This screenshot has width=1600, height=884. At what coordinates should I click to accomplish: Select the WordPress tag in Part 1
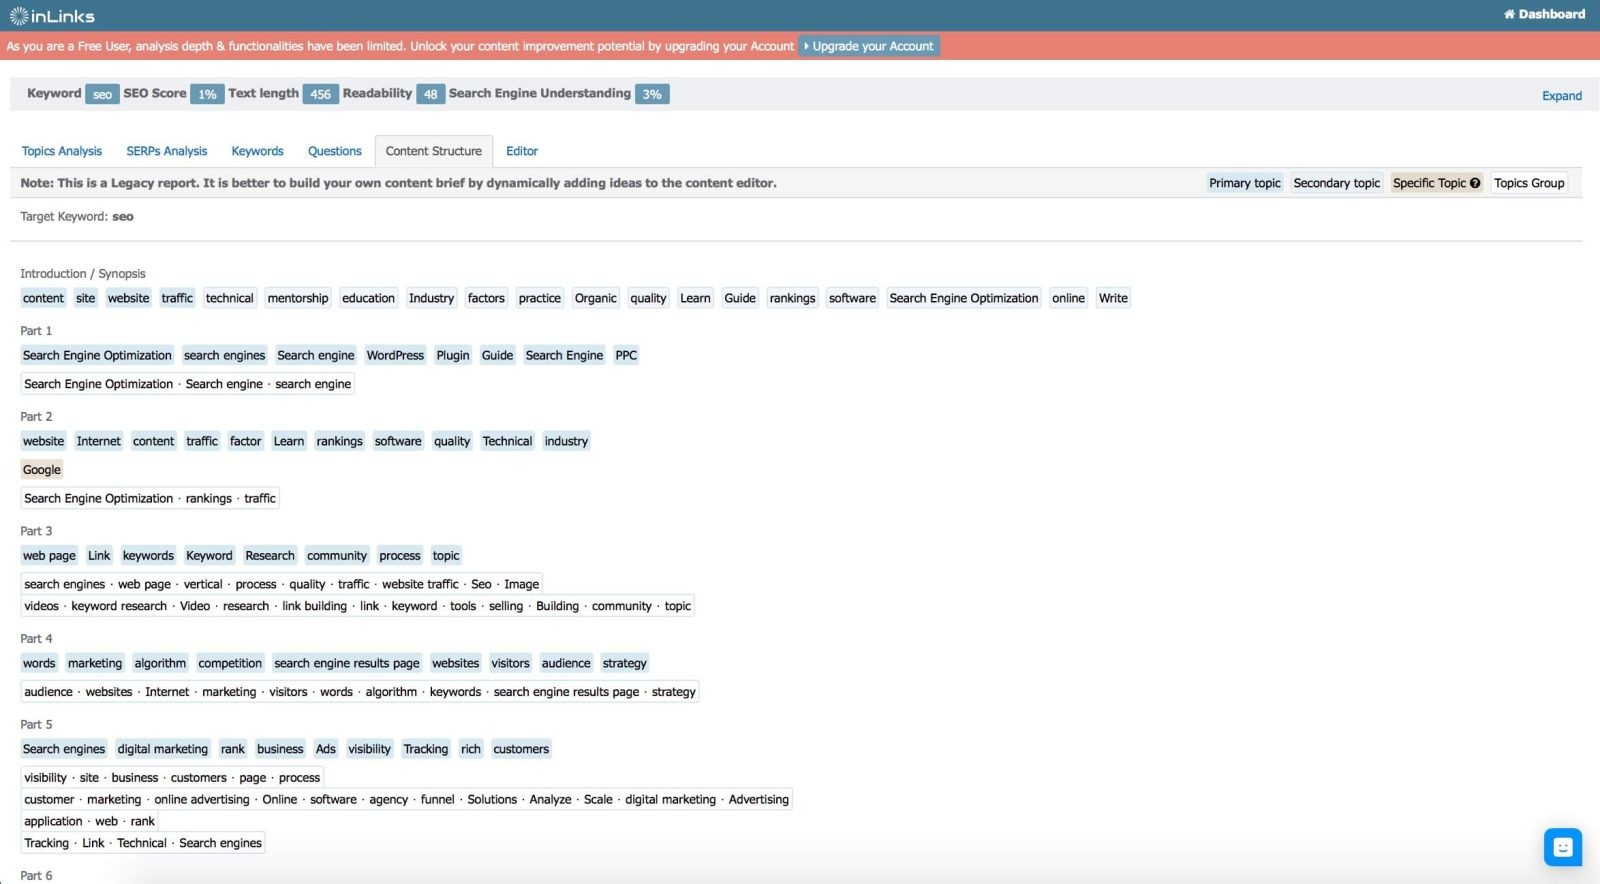(x=395, y=355)
